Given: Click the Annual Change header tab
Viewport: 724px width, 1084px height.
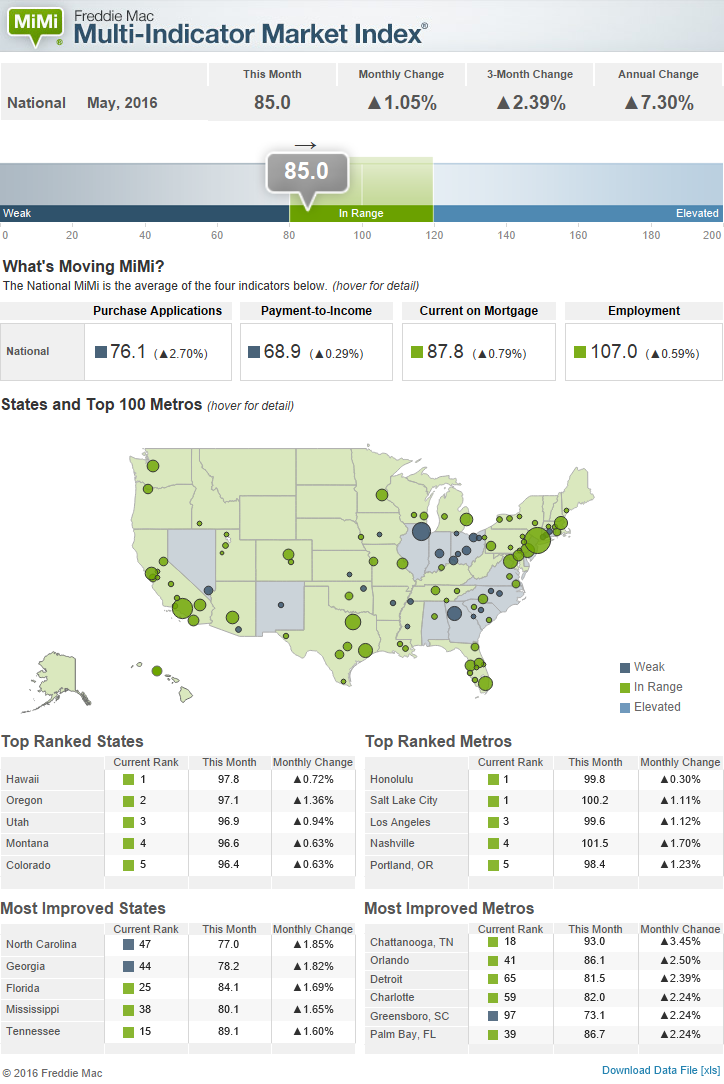Looking at the screenshot, I should point(658,74).
